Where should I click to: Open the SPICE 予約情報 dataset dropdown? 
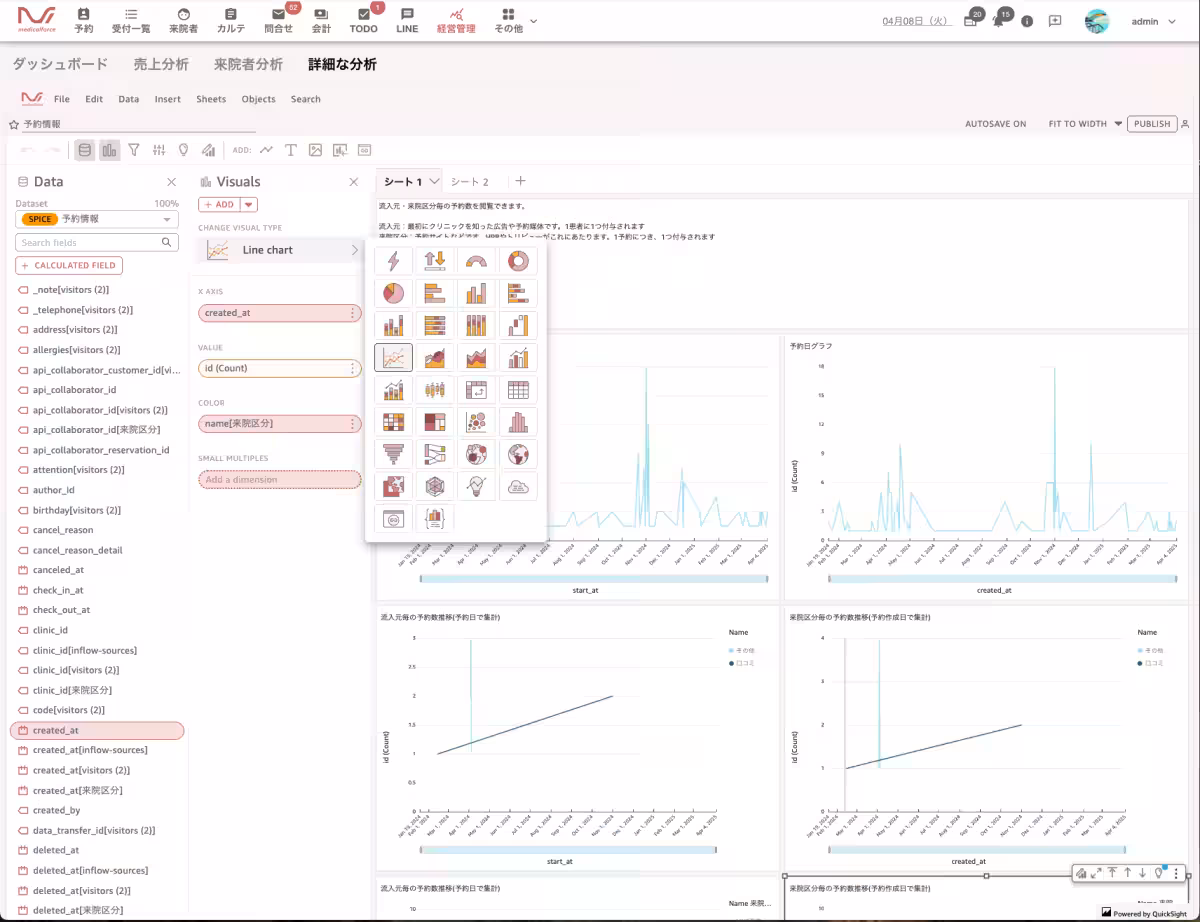point(97,219)
